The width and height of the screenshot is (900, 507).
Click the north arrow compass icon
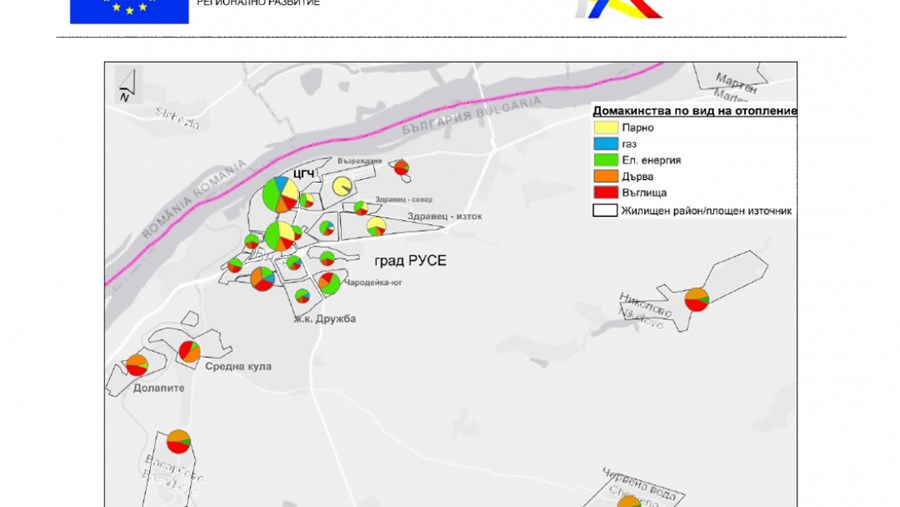(x=125, y=86)
